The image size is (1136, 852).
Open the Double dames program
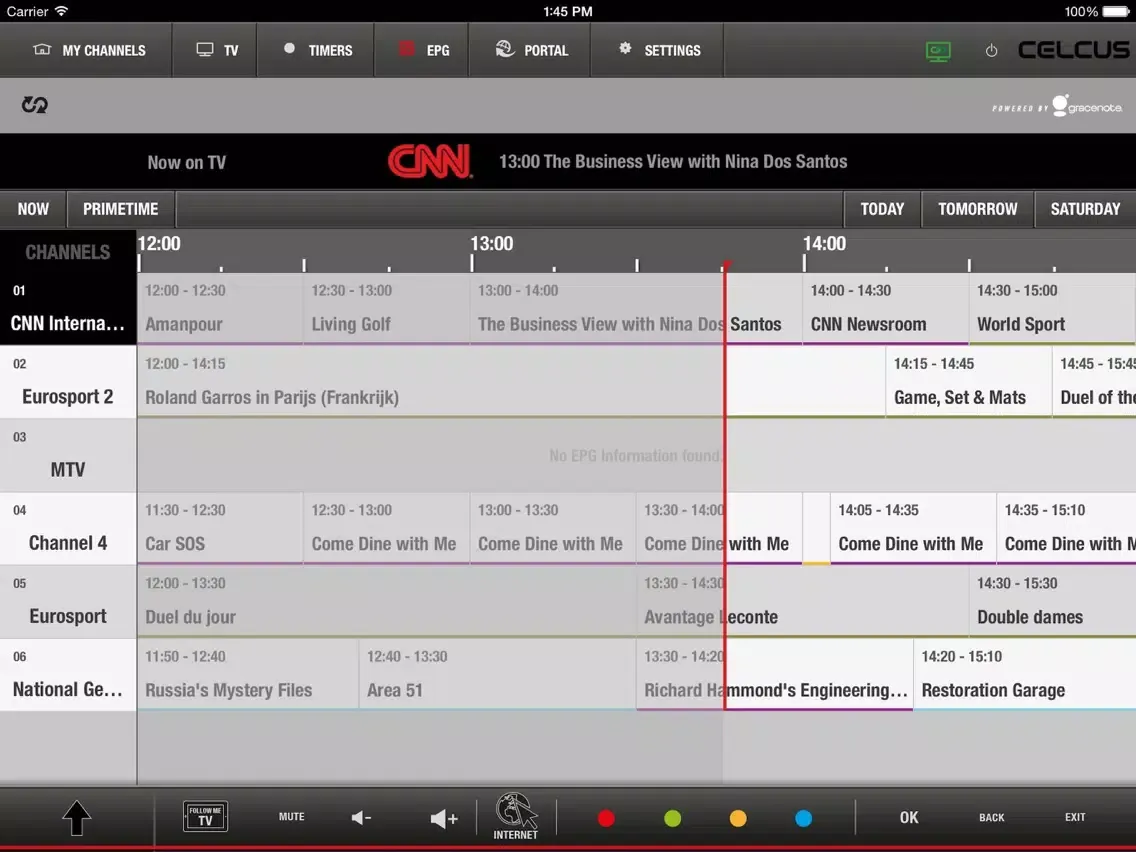(1052, 601)
